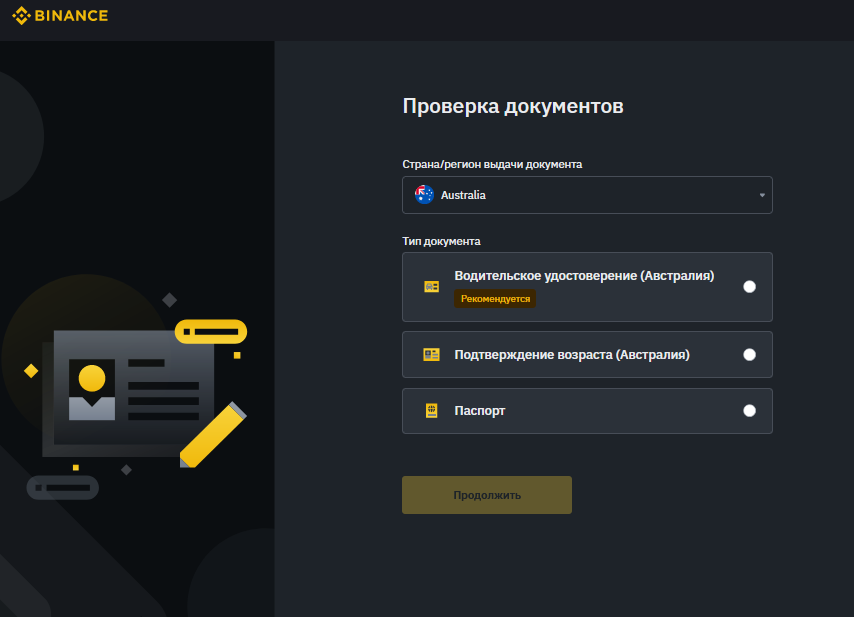
Task: Open the Australia country dropdown
Action: tap(587, 195)
